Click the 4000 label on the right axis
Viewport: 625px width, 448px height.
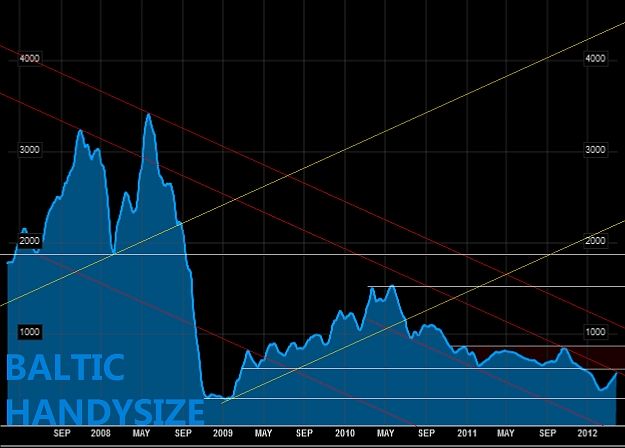point(596,59)
